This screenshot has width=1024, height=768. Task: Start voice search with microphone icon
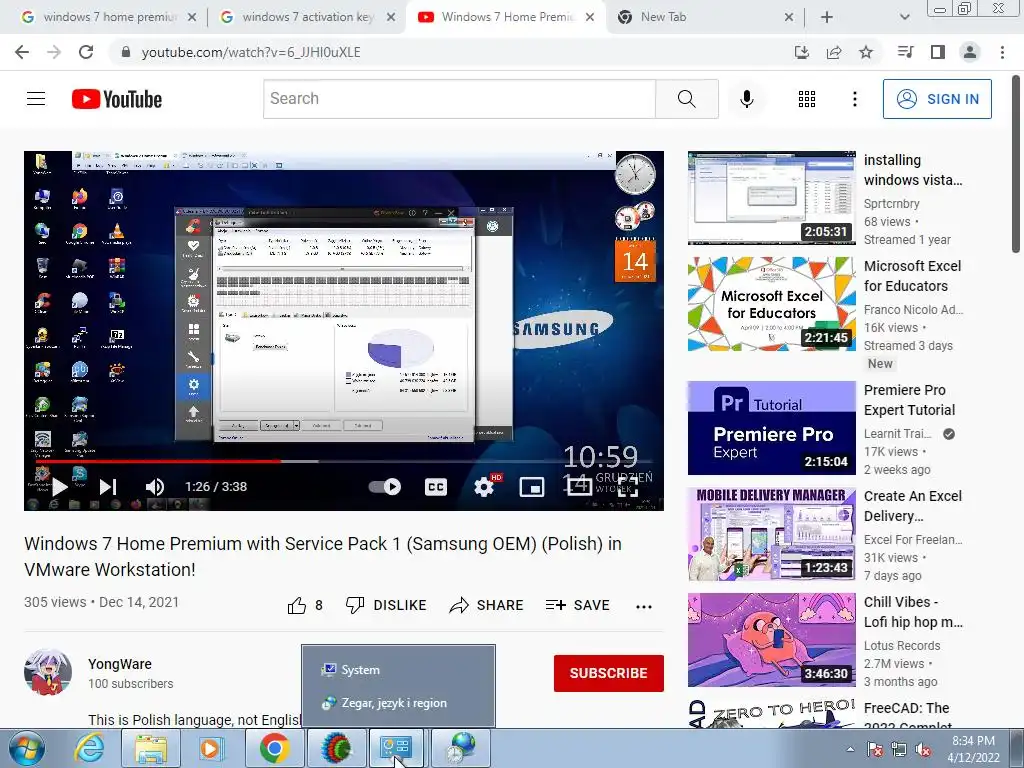coord(746,99)
